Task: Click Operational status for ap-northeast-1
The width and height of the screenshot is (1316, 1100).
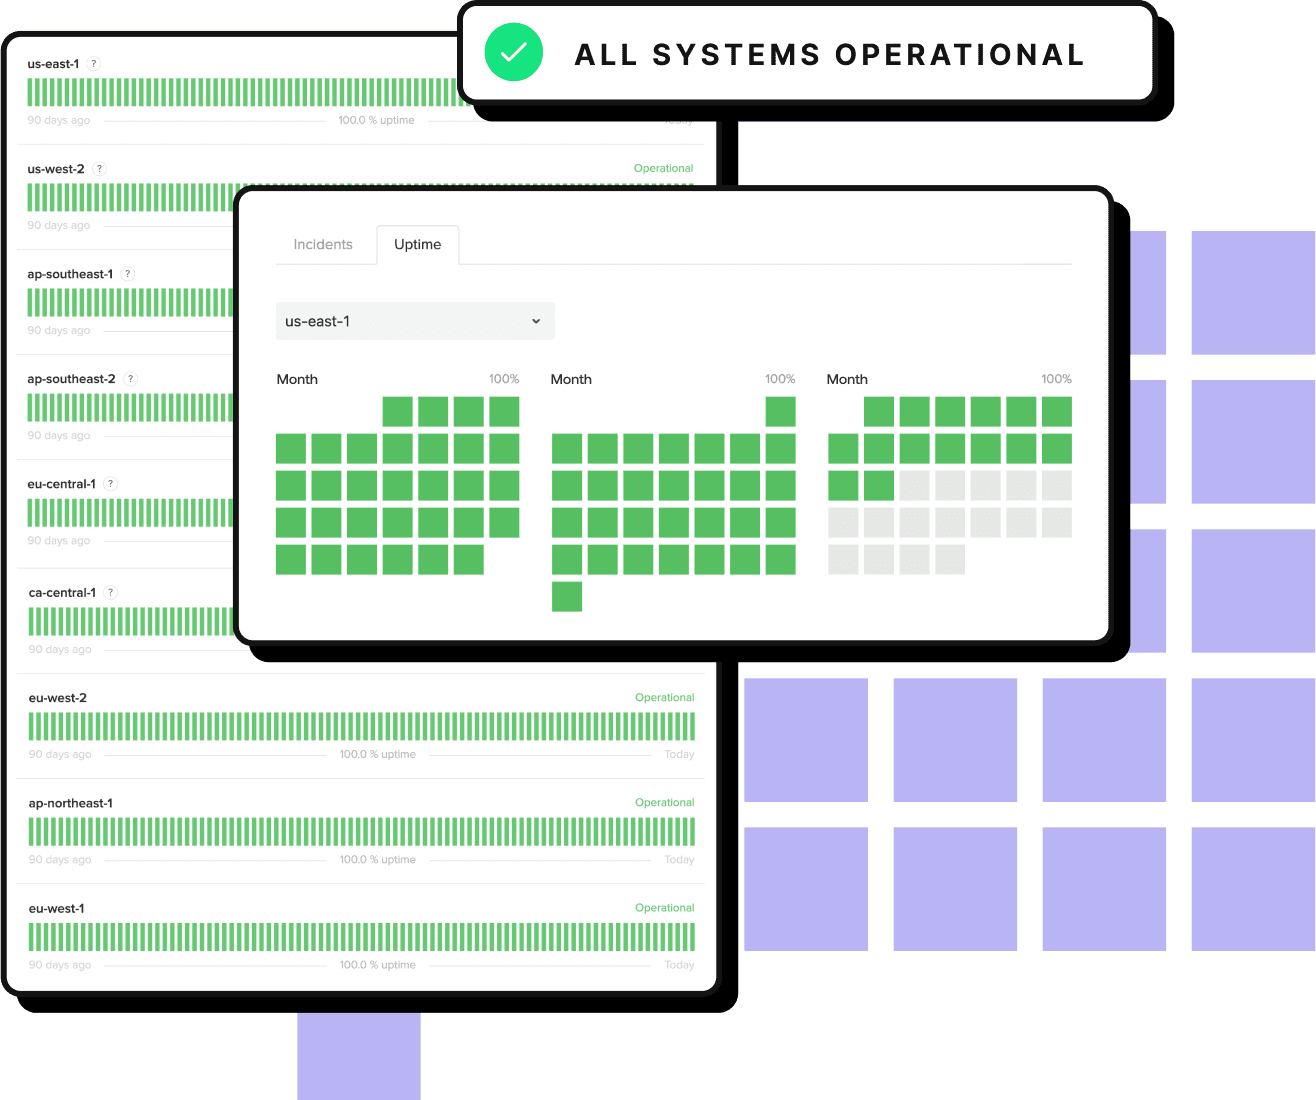Action: (665, 802)
